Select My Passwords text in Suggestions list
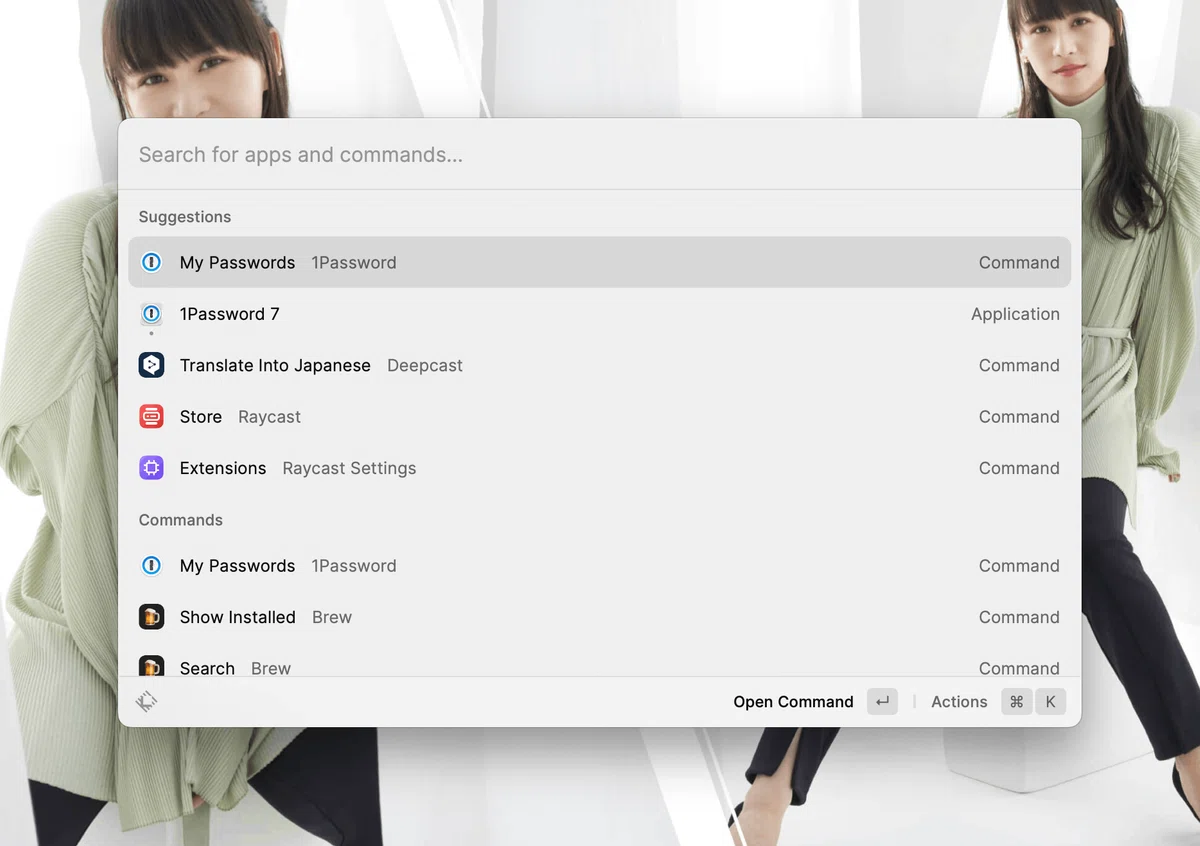The width and height of the screenshot is (1200, 846). tap(237, 263)
